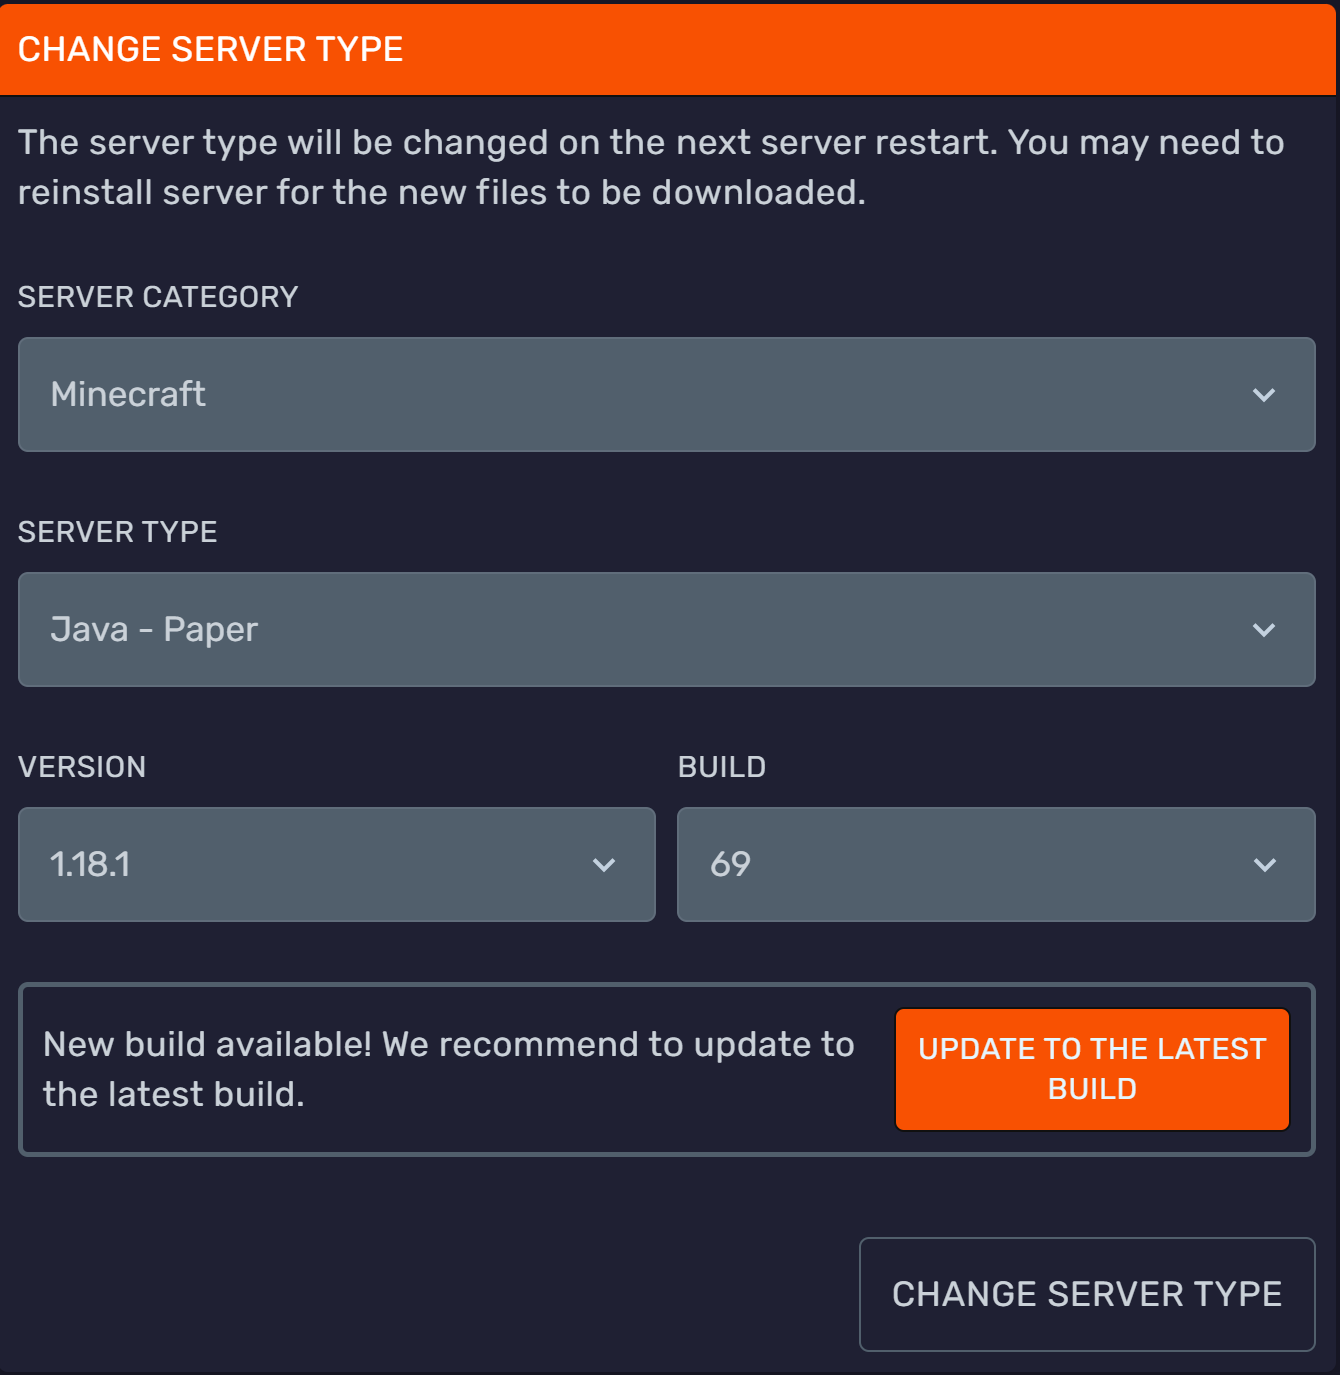Click the Build field label
Image resolution: width=1340 pixels, height=1375 pixels.
tap(721, 766)
